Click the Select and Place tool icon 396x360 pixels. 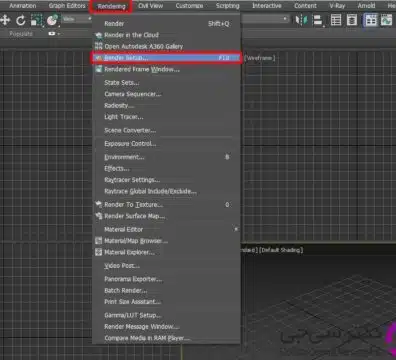click(52, 21)
